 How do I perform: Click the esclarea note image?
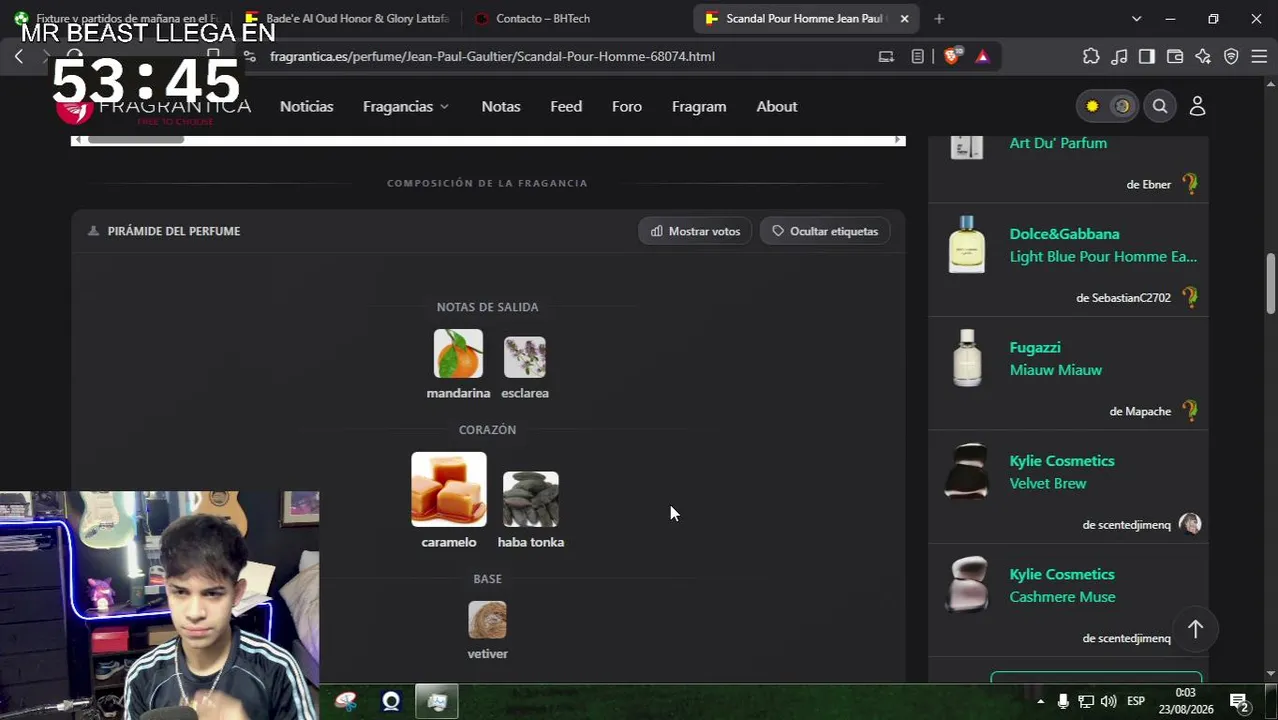point(525,357)
